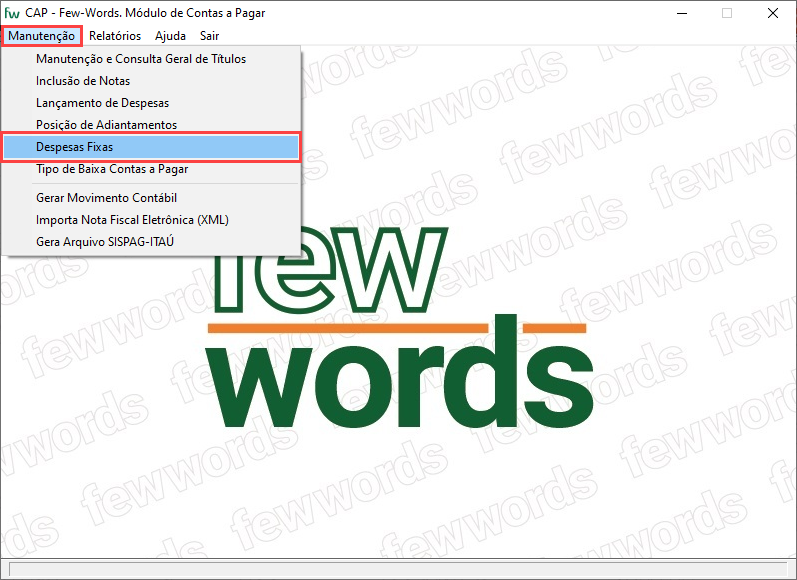Click the fw application icon in title bar

point(12,13)
